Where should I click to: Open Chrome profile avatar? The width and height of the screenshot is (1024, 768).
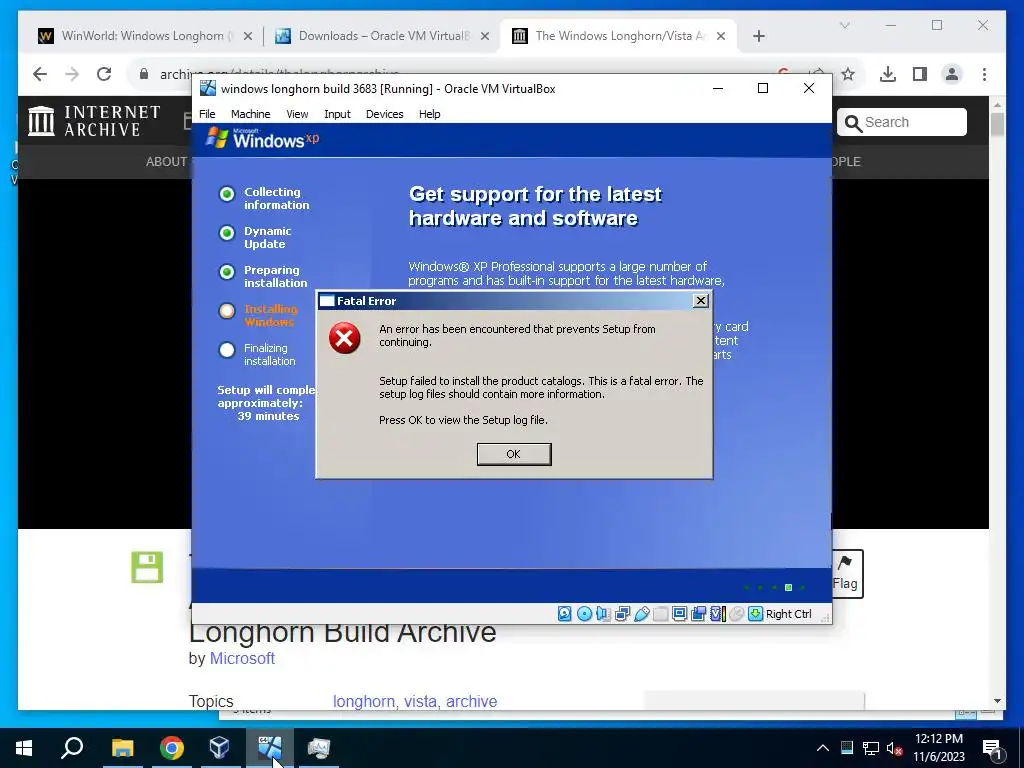(952, 74)
